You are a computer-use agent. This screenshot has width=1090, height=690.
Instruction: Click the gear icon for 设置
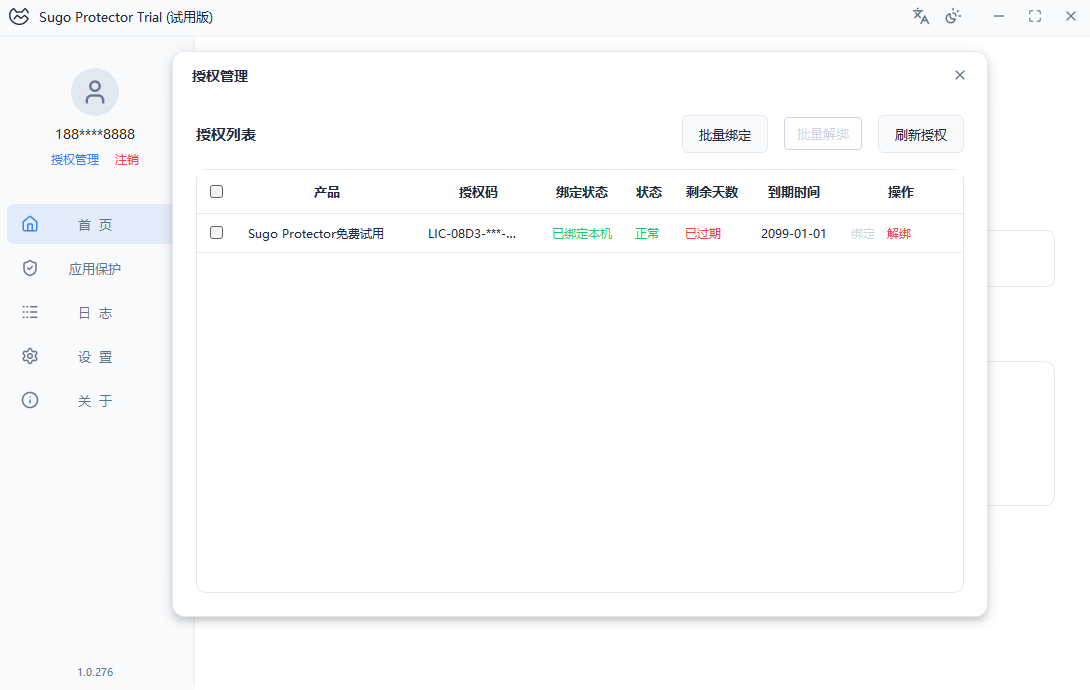click(x=30, y=356)
